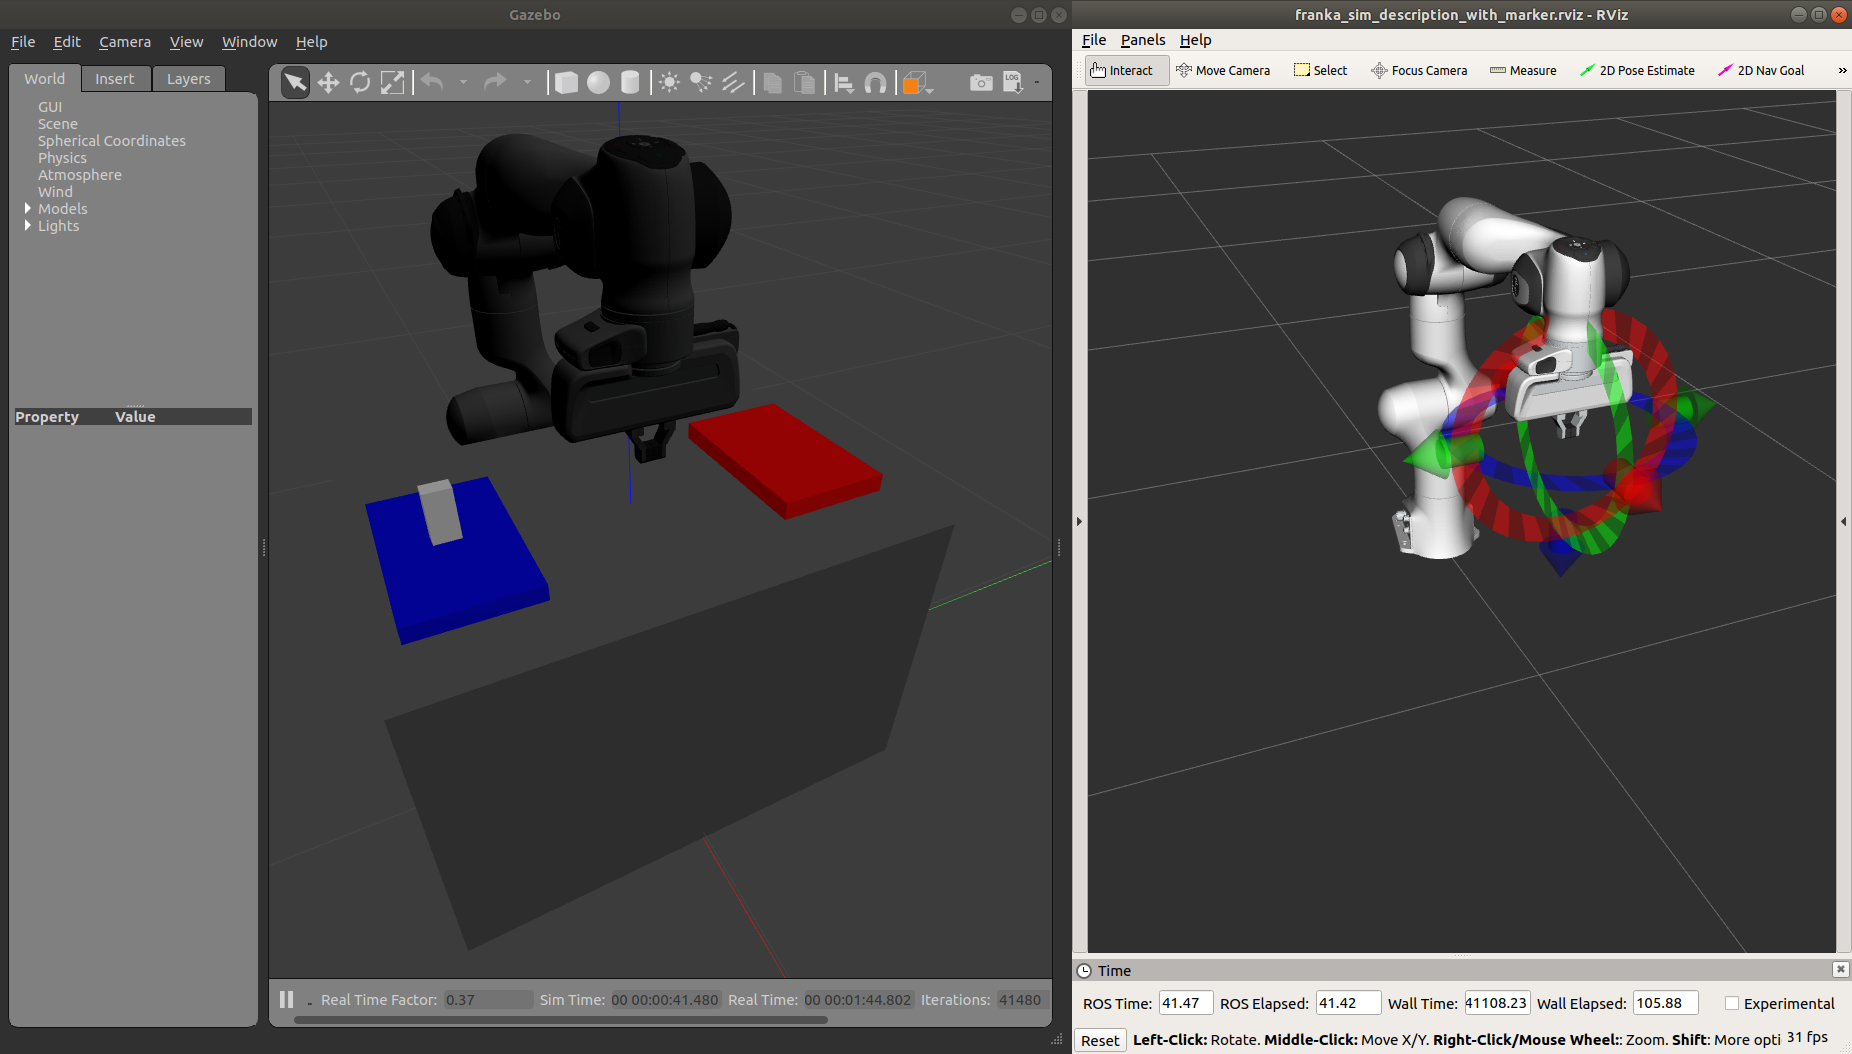Select the Scale mode tool

(x=392, y=82)
